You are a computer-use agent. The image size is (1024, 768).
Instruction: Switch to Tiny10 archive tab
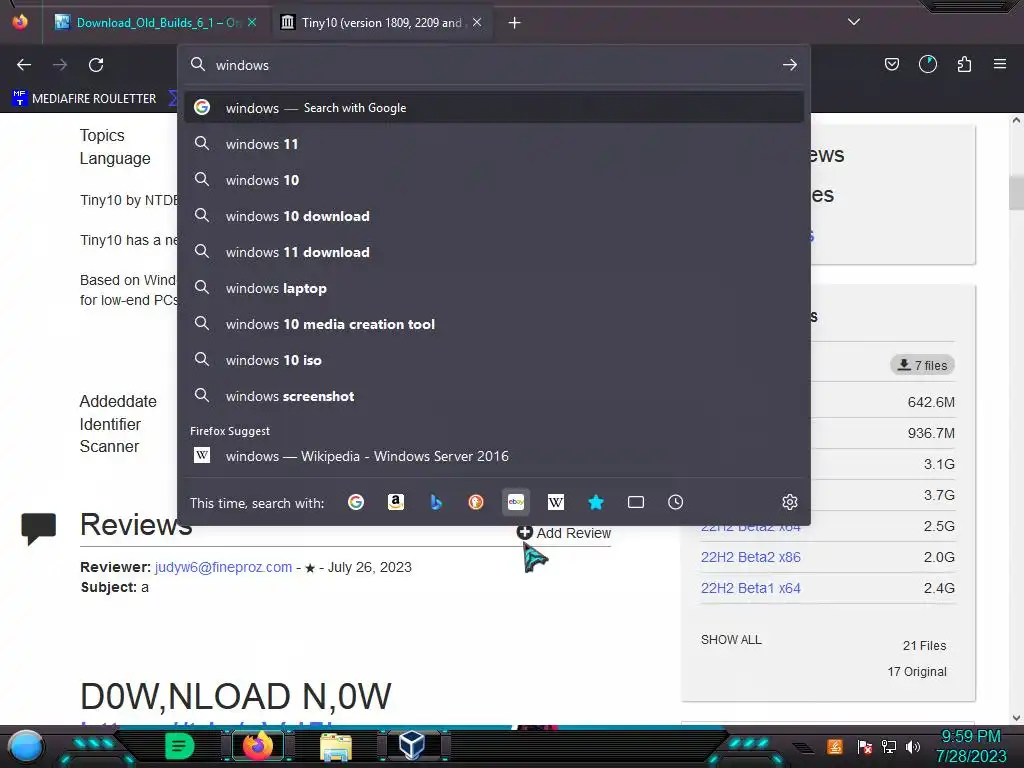[382, 22]
